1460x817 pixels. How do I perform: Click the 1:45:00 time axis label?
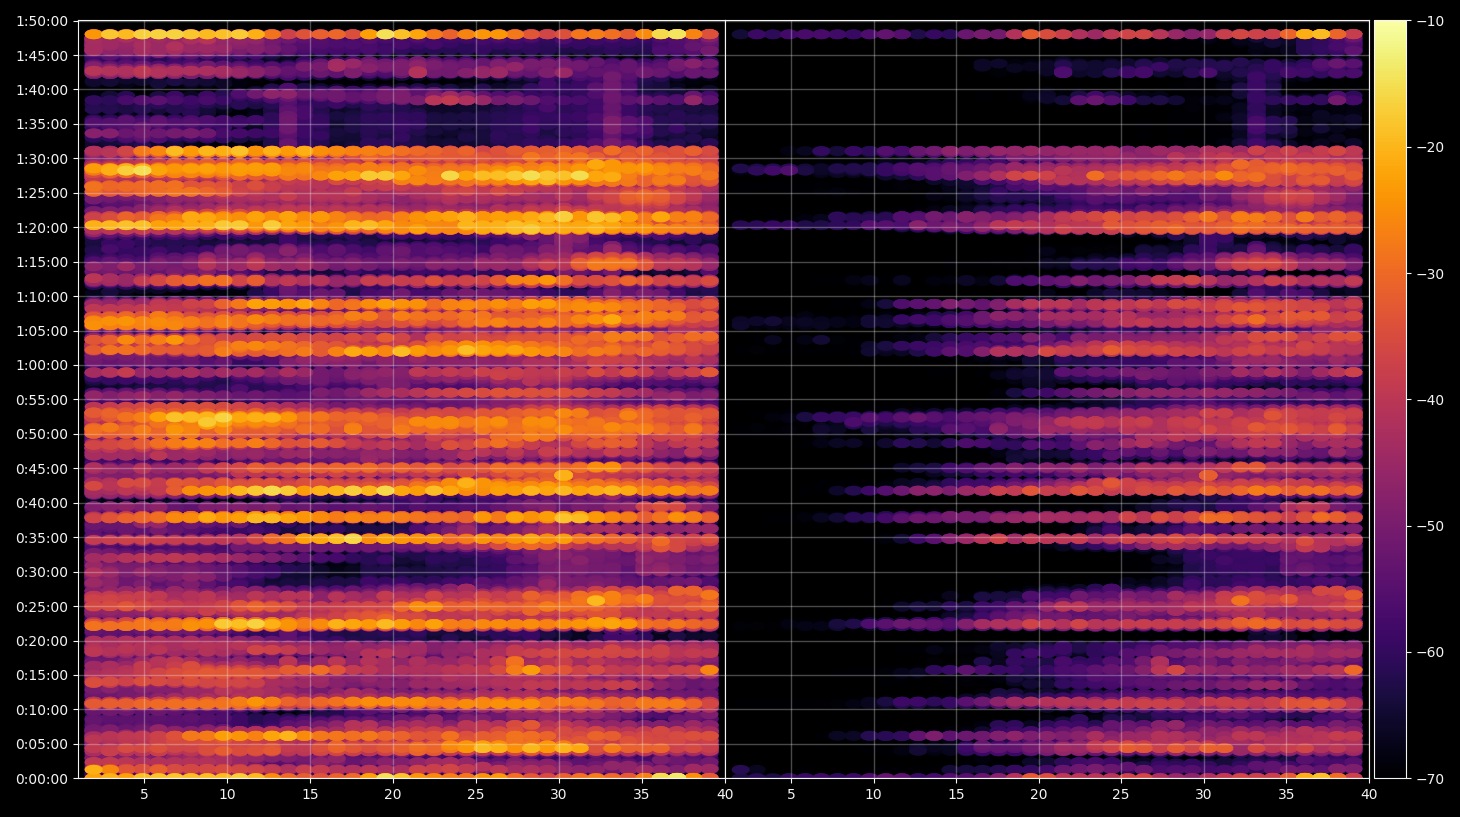coord(42,56)
